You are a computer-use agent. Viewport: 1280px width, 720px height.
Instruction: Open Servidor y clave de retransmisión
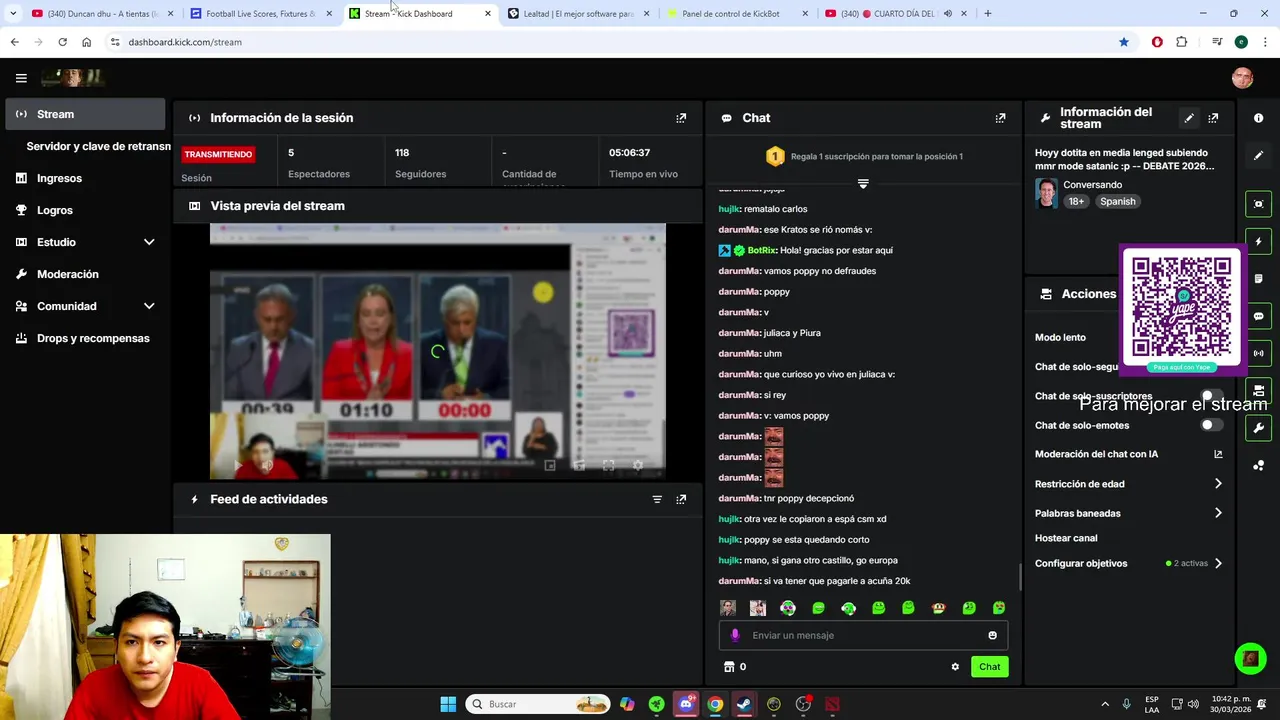coord(98,146)
